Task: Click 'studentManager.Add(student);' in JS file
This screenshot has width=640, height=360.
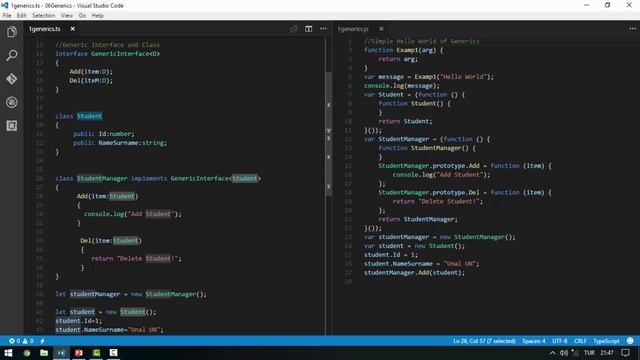Action: point(414,273)
